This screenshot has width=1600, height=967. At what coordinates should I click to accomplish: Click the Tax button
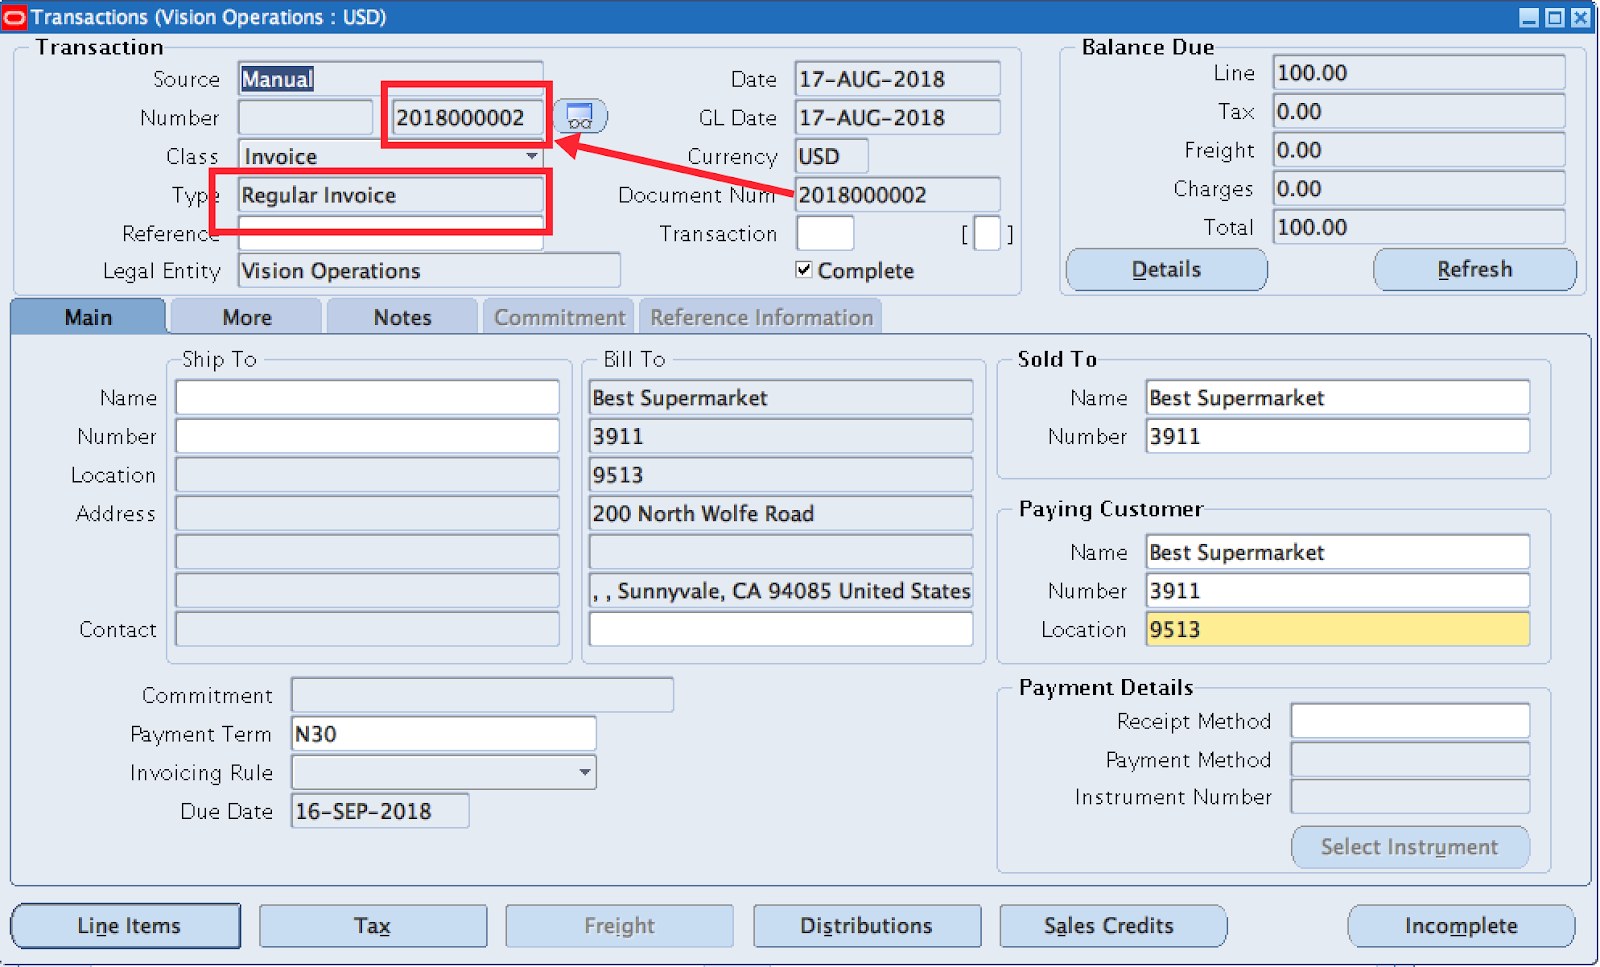coord(372,925)
